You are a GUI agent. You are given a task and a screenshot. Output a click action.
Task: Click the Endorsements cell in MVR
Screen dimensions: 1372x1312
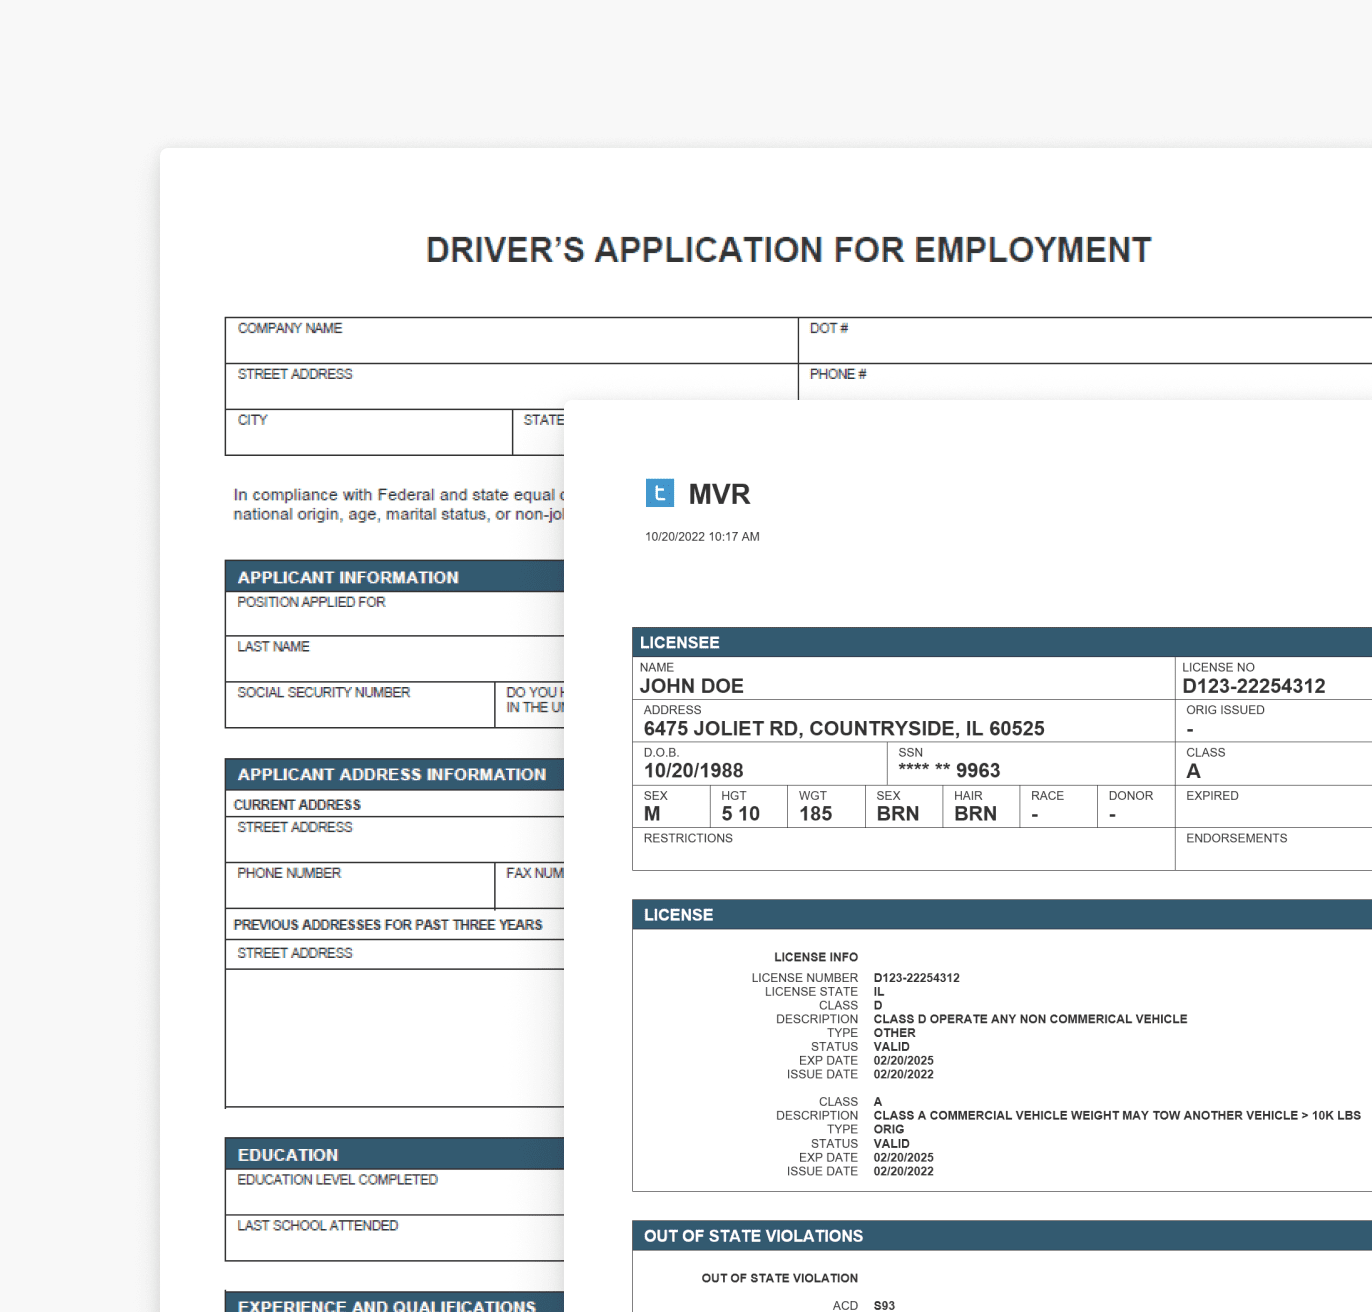tap(1274, 849)
